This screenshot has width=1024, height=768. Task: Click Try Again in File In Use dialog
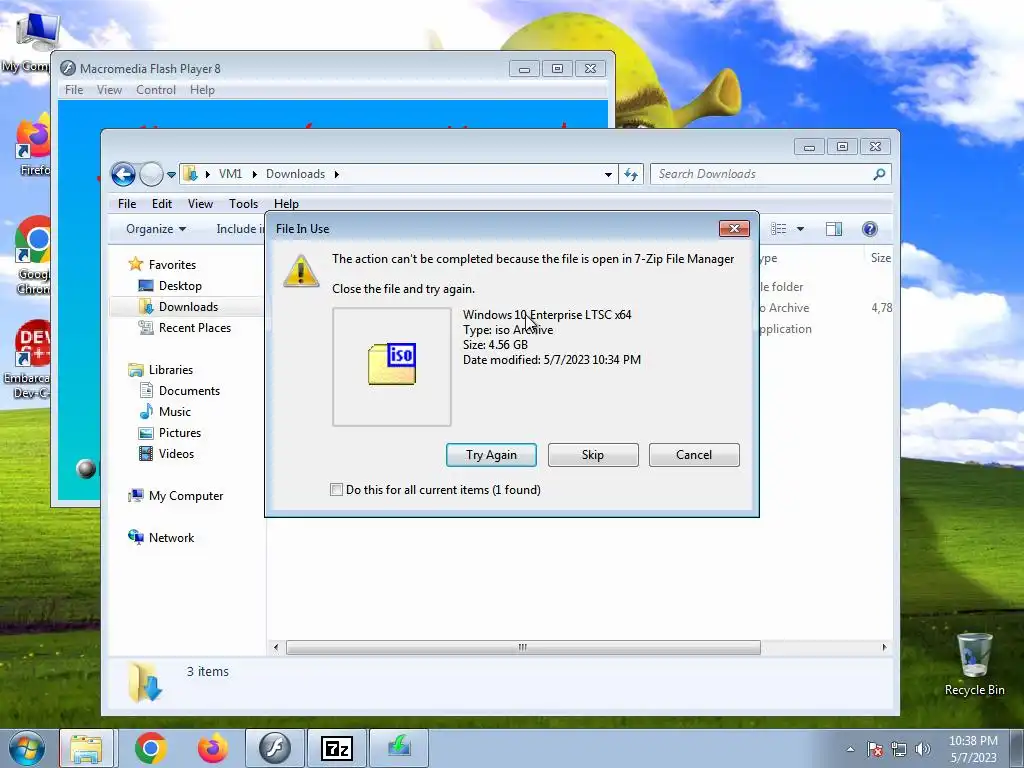tap(491, 455)
